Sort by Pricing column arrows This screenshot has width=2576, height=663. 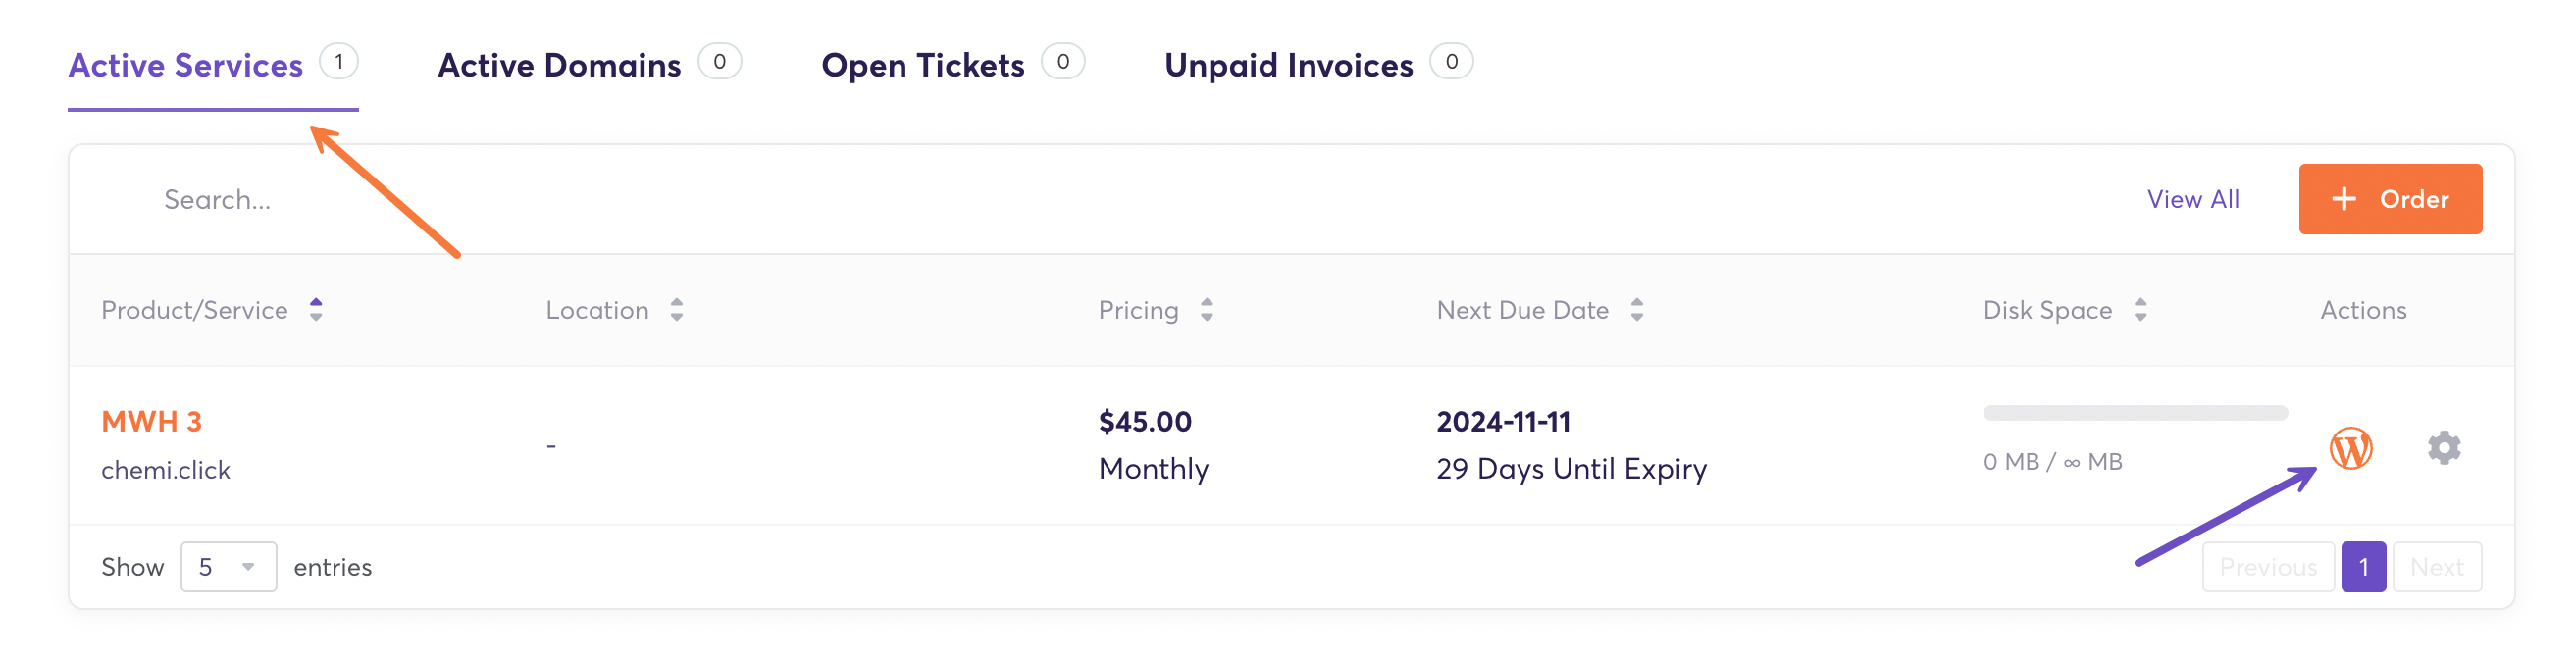(1207, 310)
